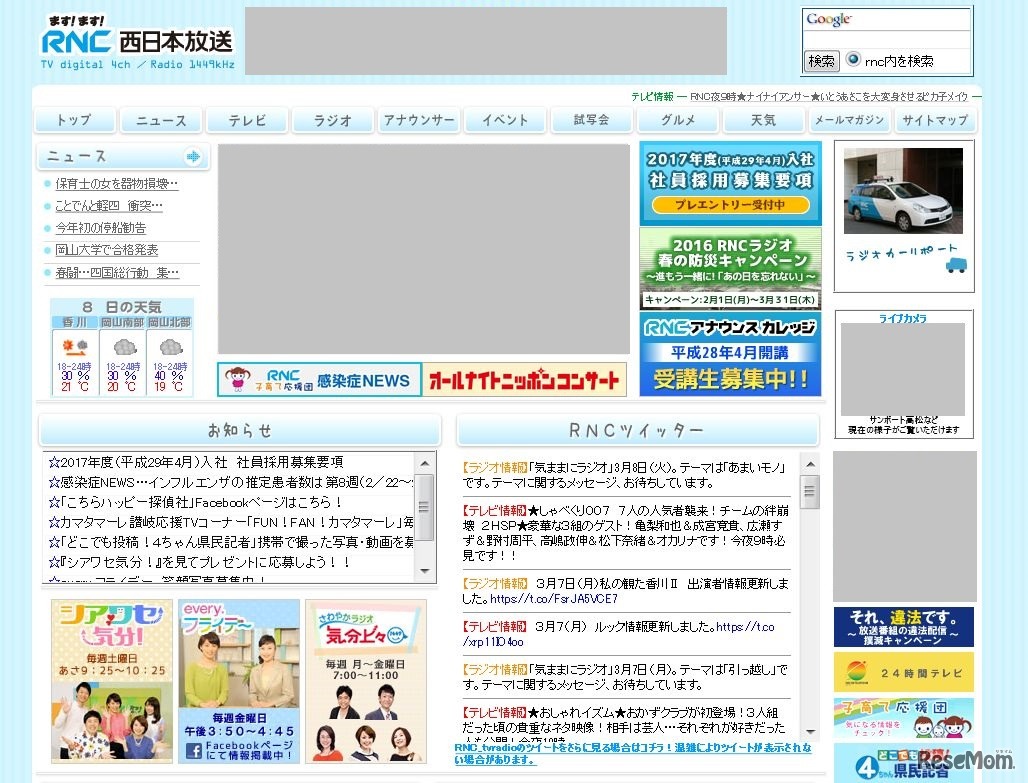Viewport: 1028px width, 783px height.
Task: Open the RNC_tvradioのツイート link
Action: [633, 753]
